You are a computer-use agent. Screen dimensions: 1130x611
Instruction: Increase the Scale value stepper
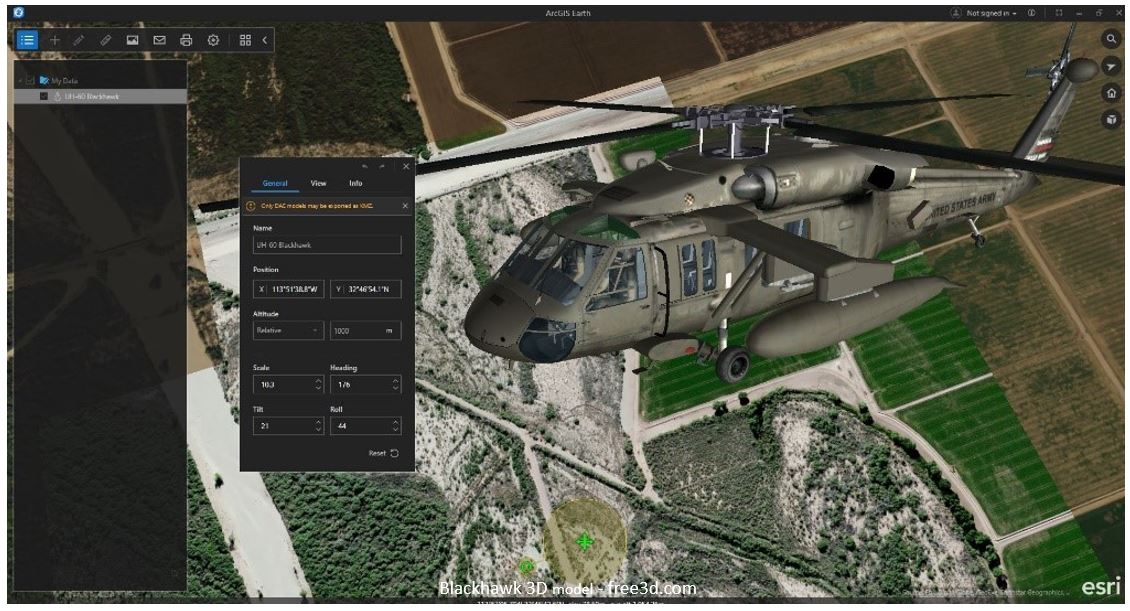tap(319, 380)
